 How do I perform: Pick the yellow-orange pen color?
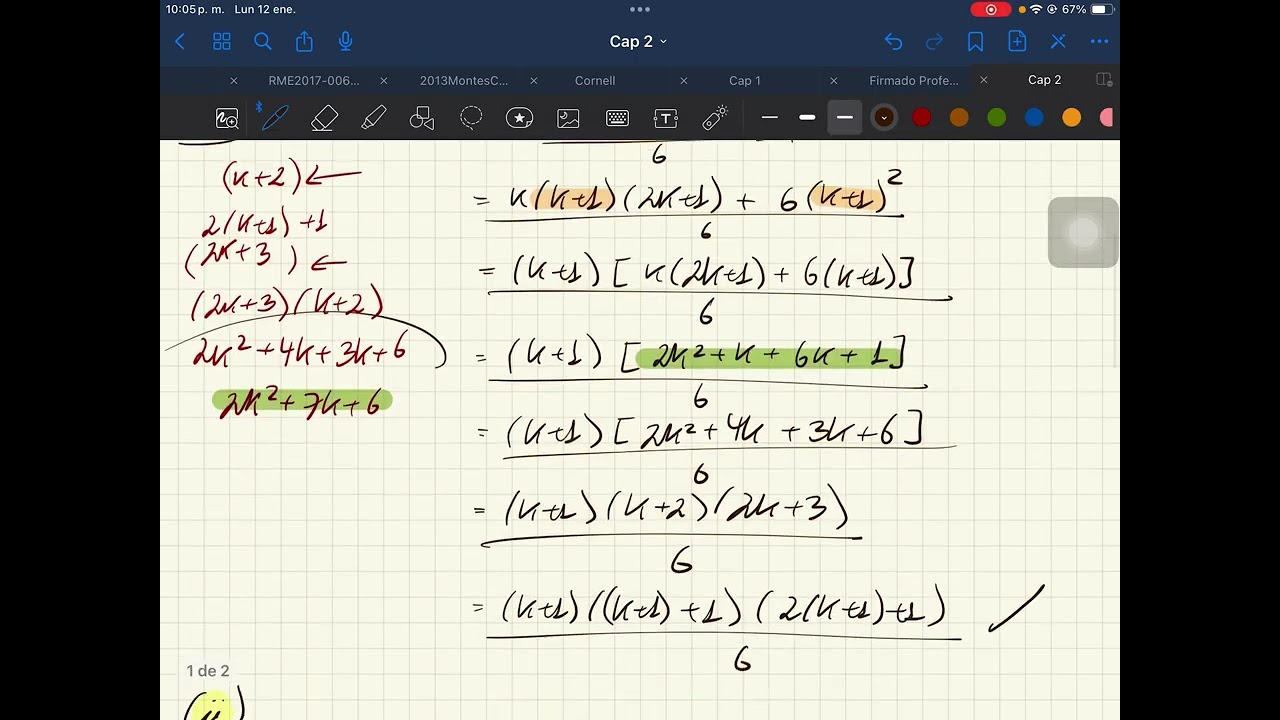coord(1072,118)
